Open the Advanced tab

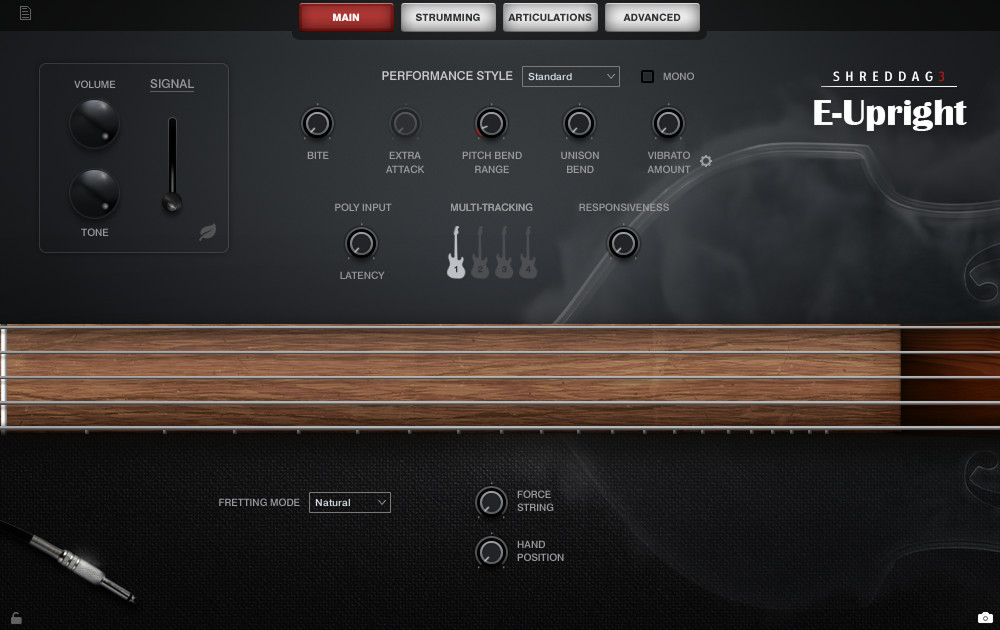click(652, 17)
